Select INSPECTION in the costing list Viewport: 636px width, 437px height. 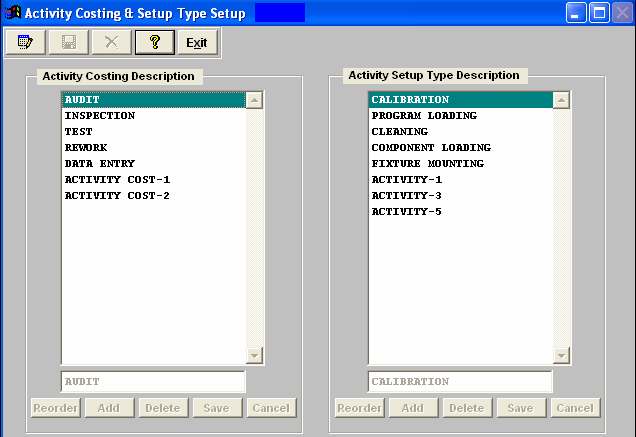(154, 116)
